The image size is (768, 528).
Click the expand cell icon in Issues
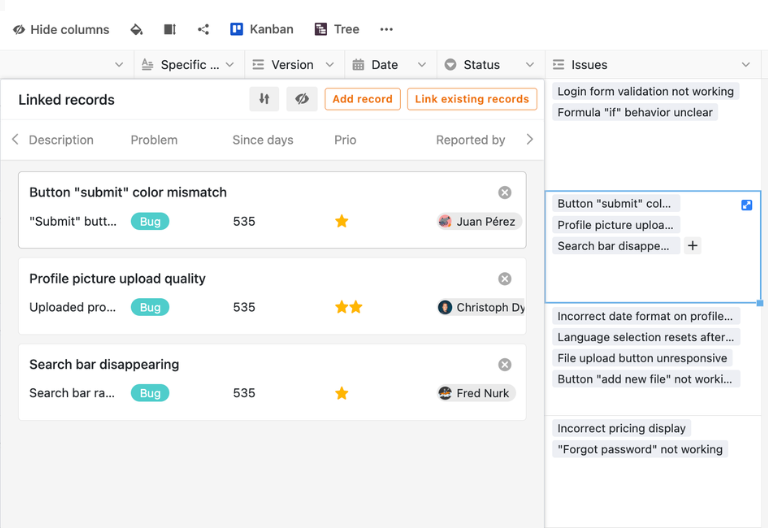click(x=746, y=205)
